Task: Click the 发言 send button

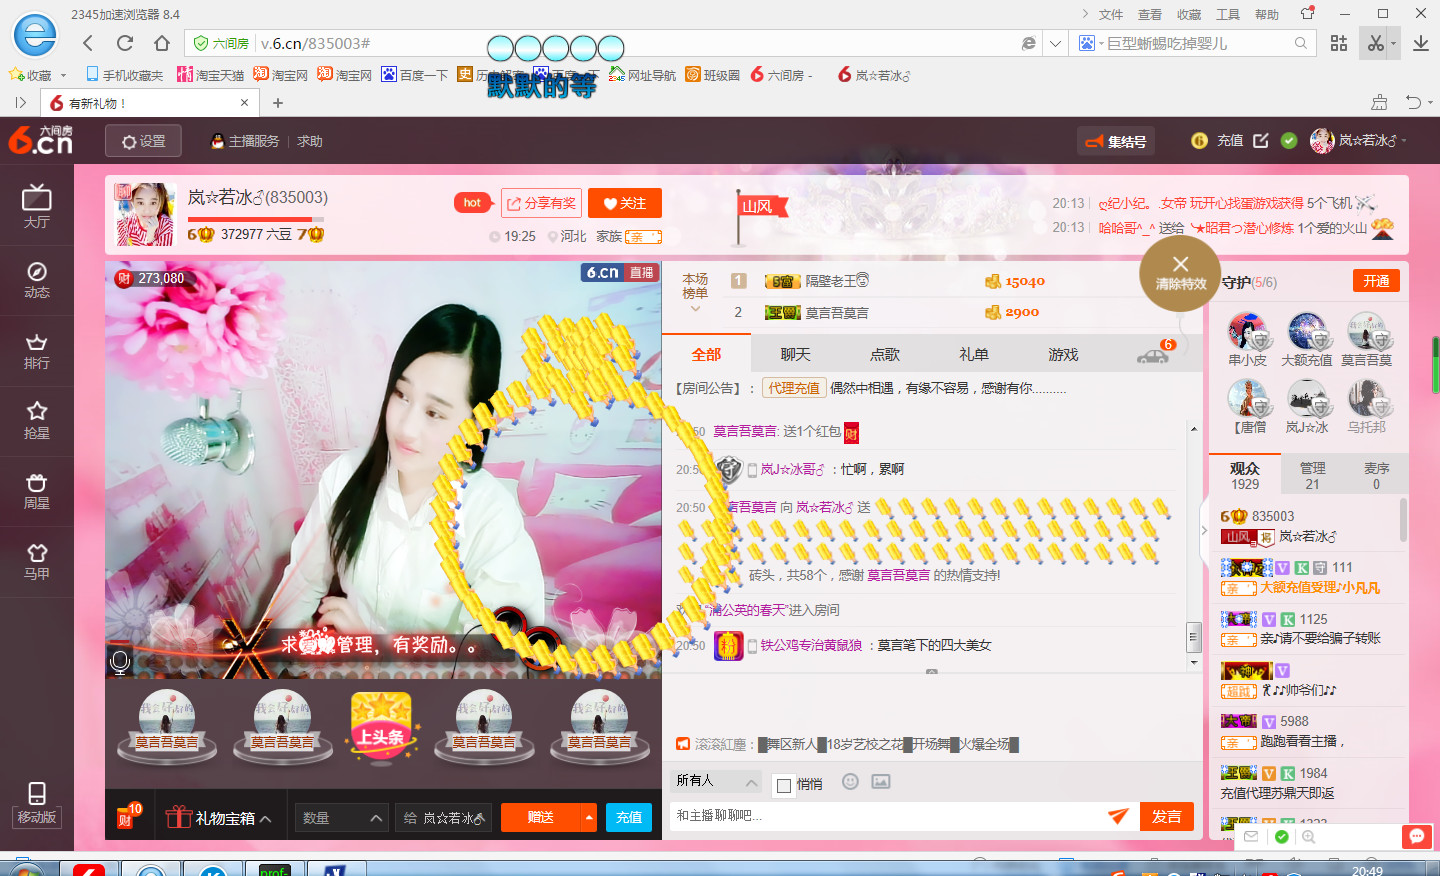Action: pyautogui.click(x=1166, y=816)
